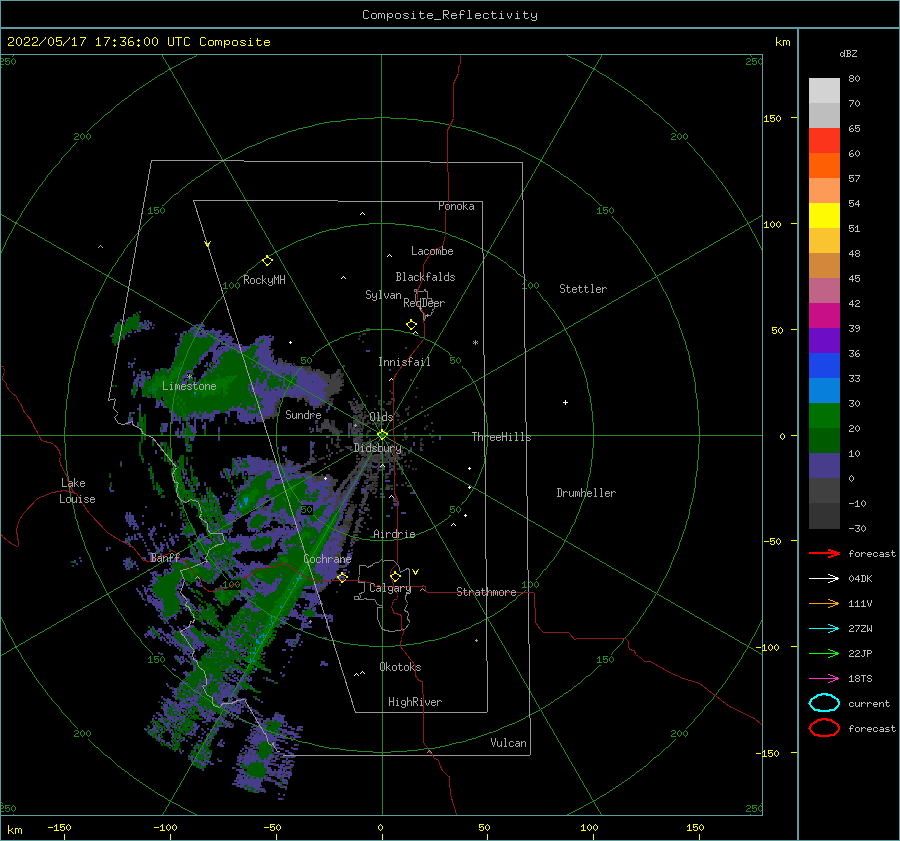900x841 pixels.
Task: Click the RockyMH label
Action: coord(264,280)
